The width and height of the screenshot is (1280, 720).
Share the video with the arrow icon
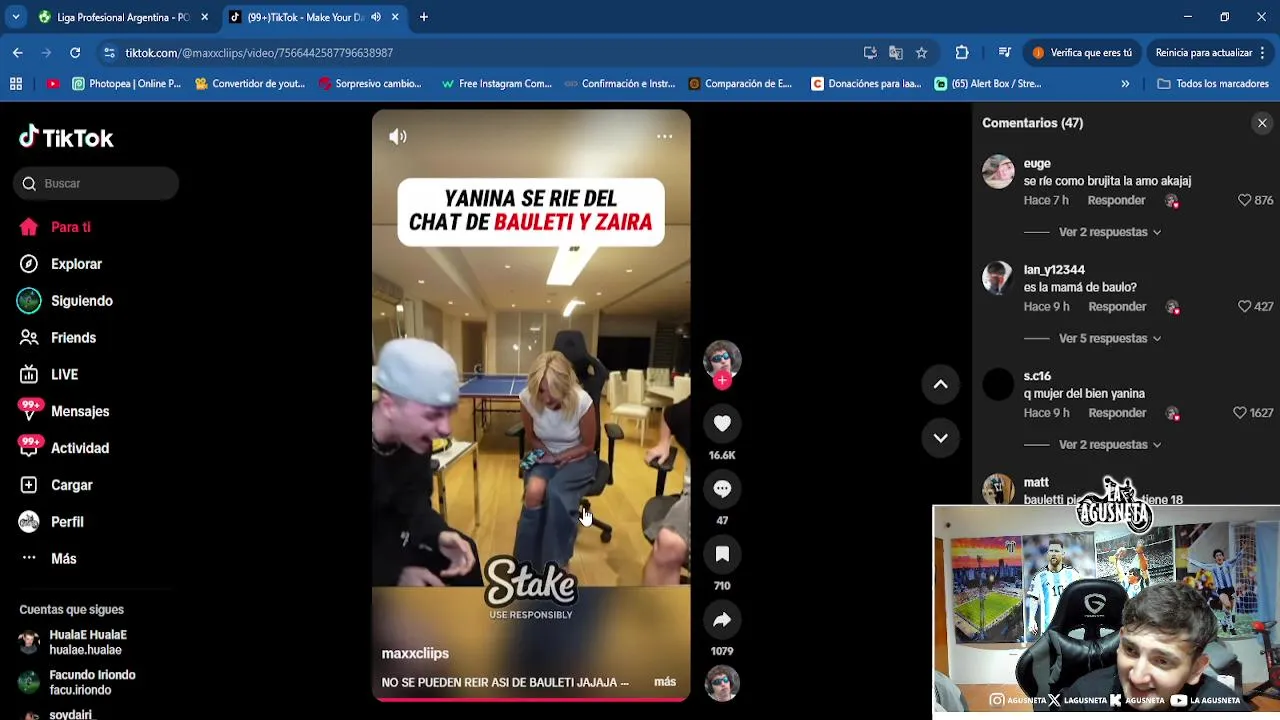tap(722, 620)
